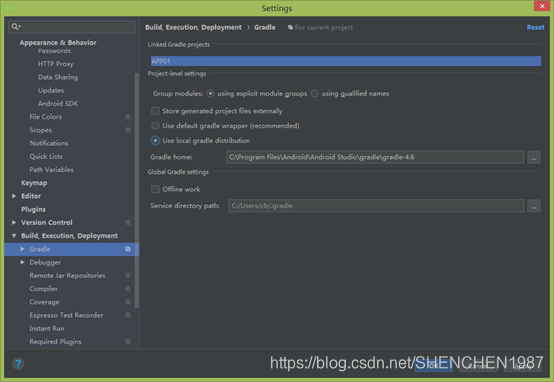Image resolution: width=554 pixels, height=382 pixels.
Task: Expand the Version Control section
Action: coord(14,223)
